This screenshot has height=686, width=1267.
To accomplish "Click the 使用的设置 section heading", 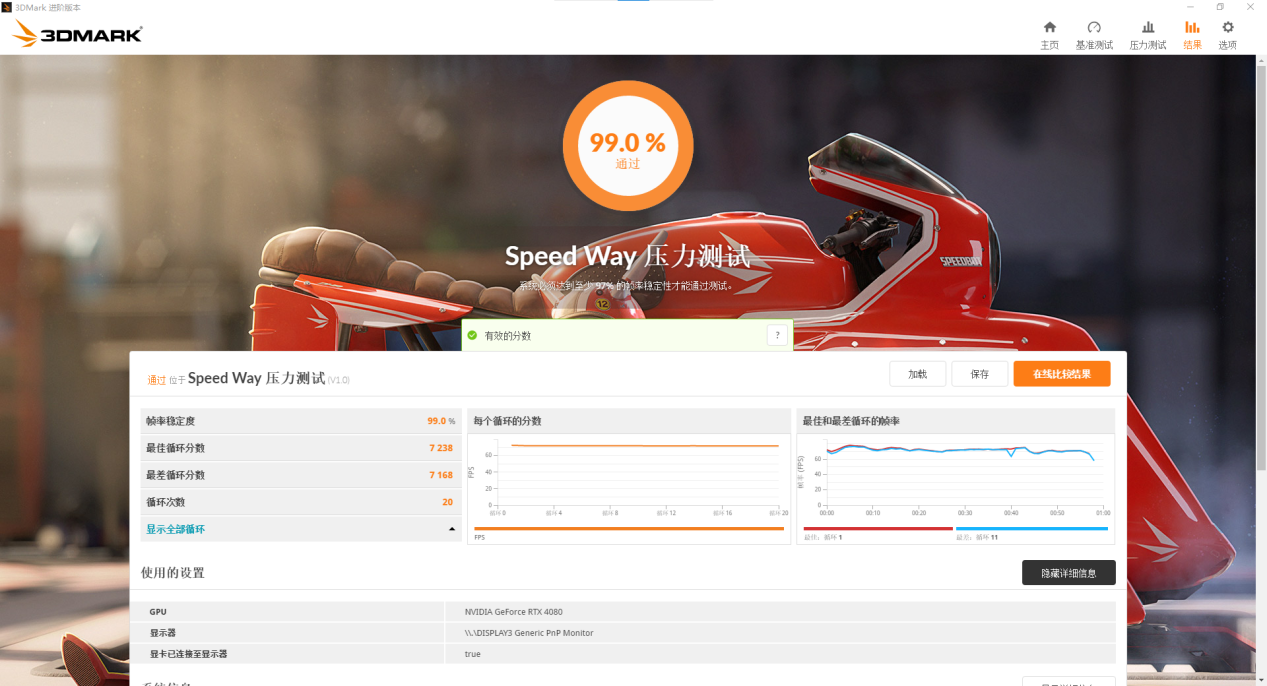I will [173, 573].
